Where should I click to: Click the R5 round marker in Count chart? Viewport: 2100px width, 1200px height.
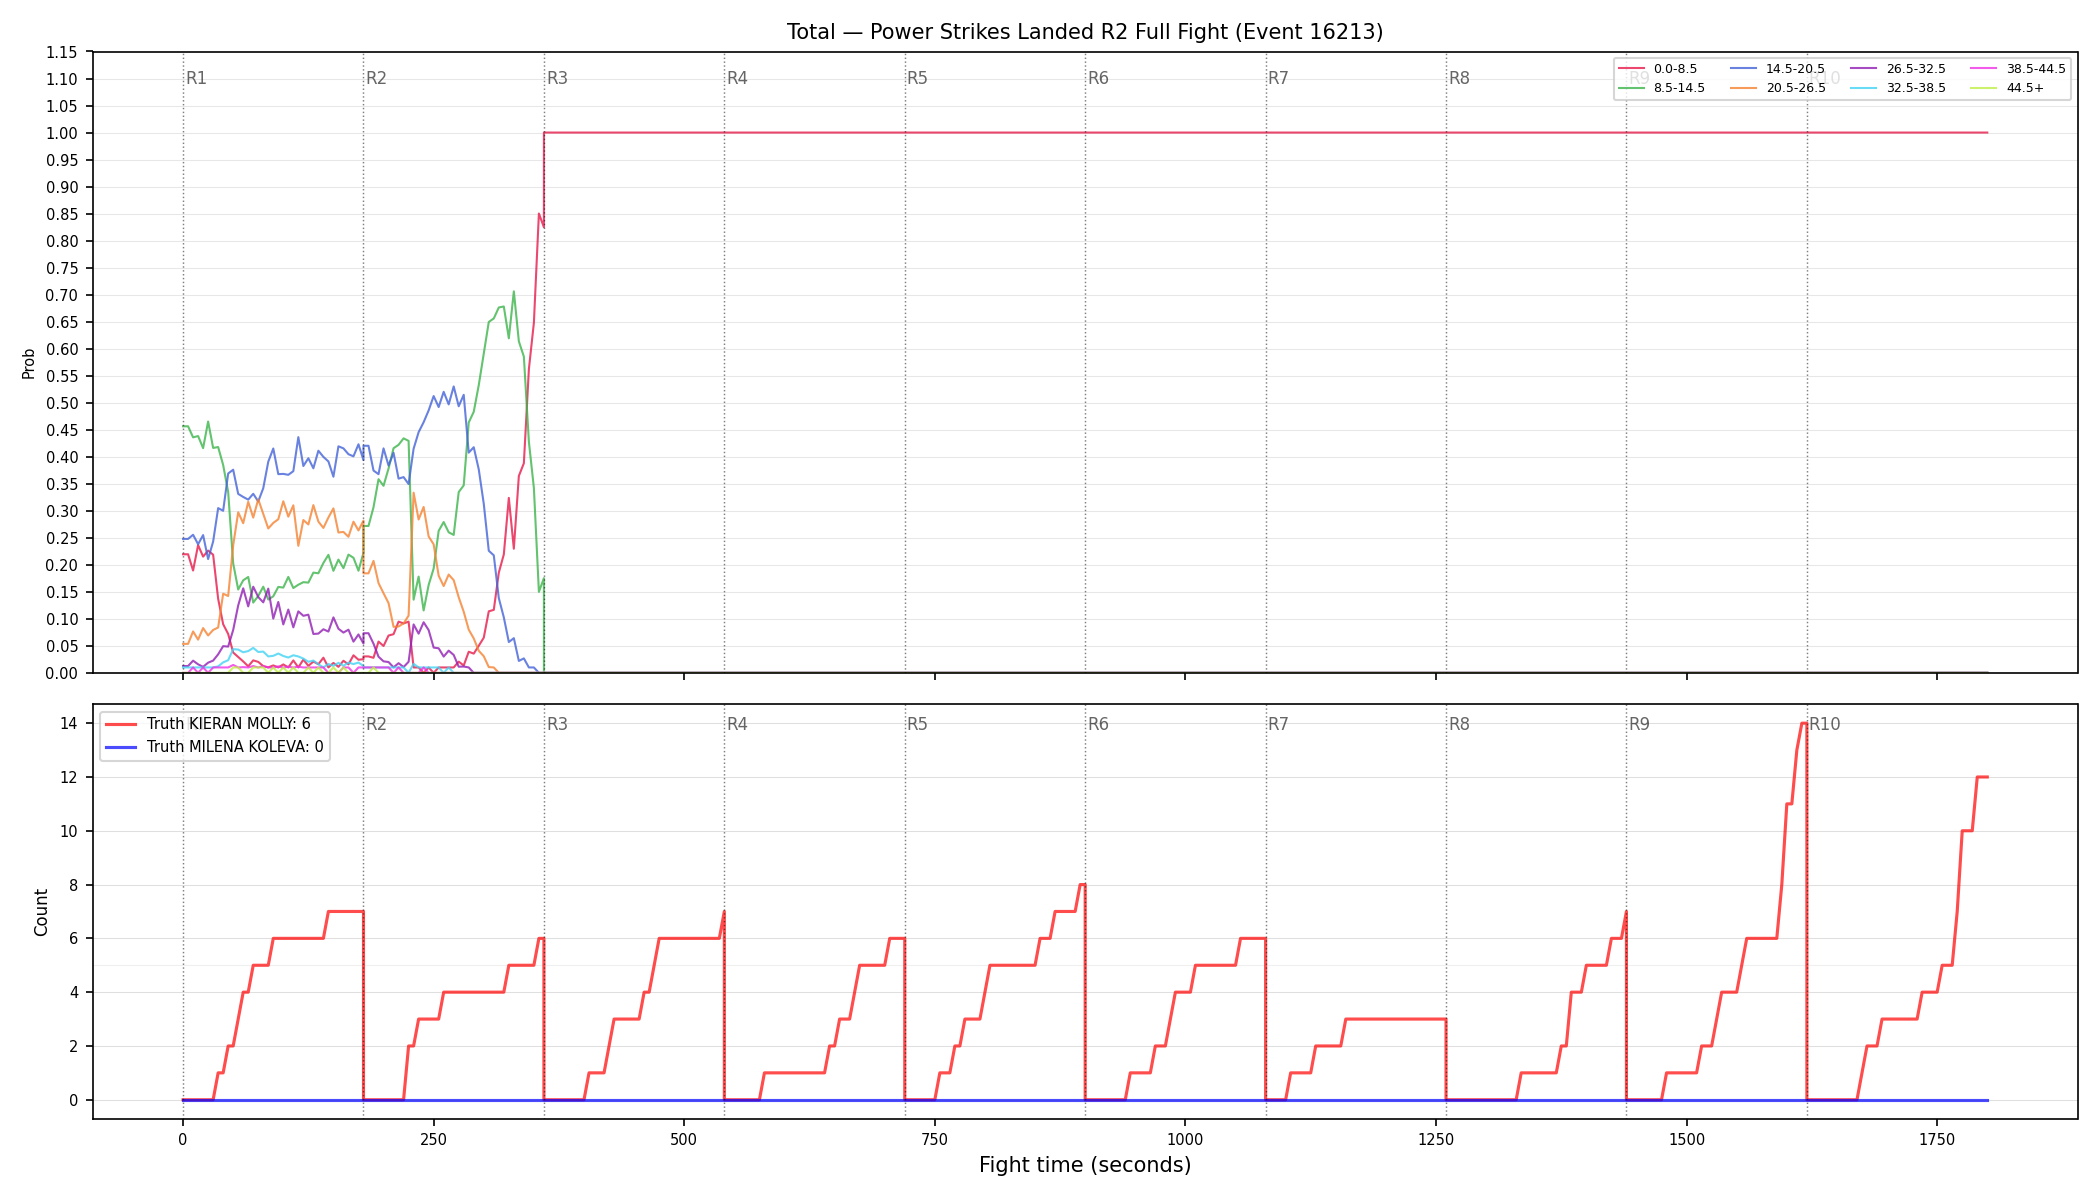[x=917, y=724]
